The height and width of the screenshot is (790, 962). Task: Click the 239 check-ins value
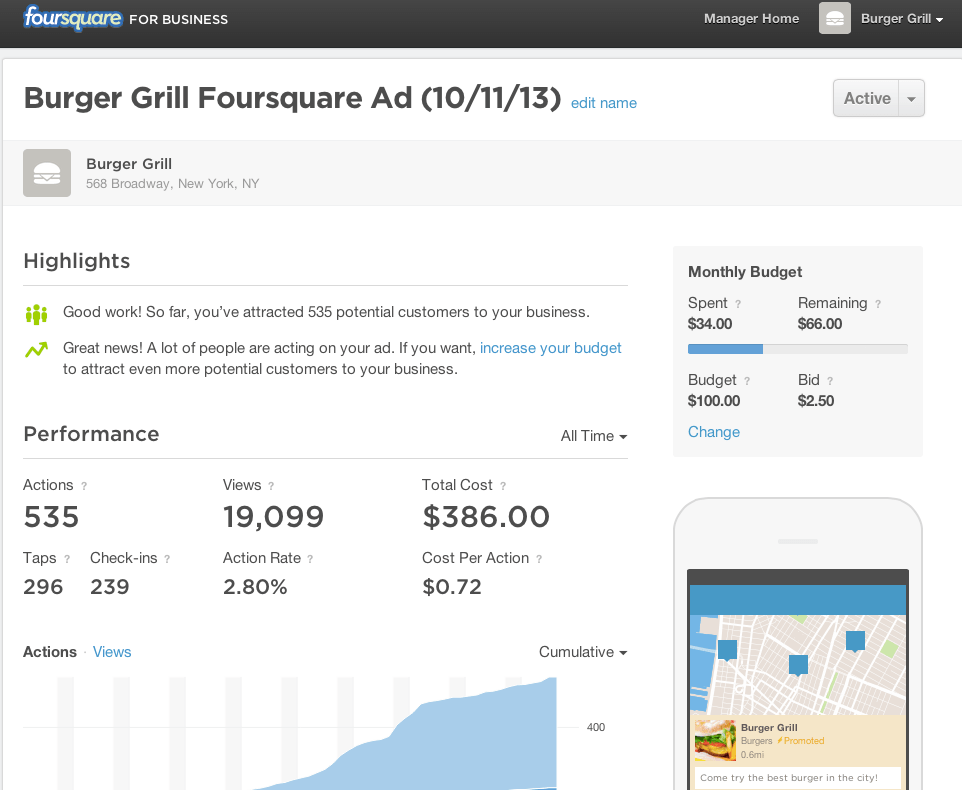coord(110,587)
